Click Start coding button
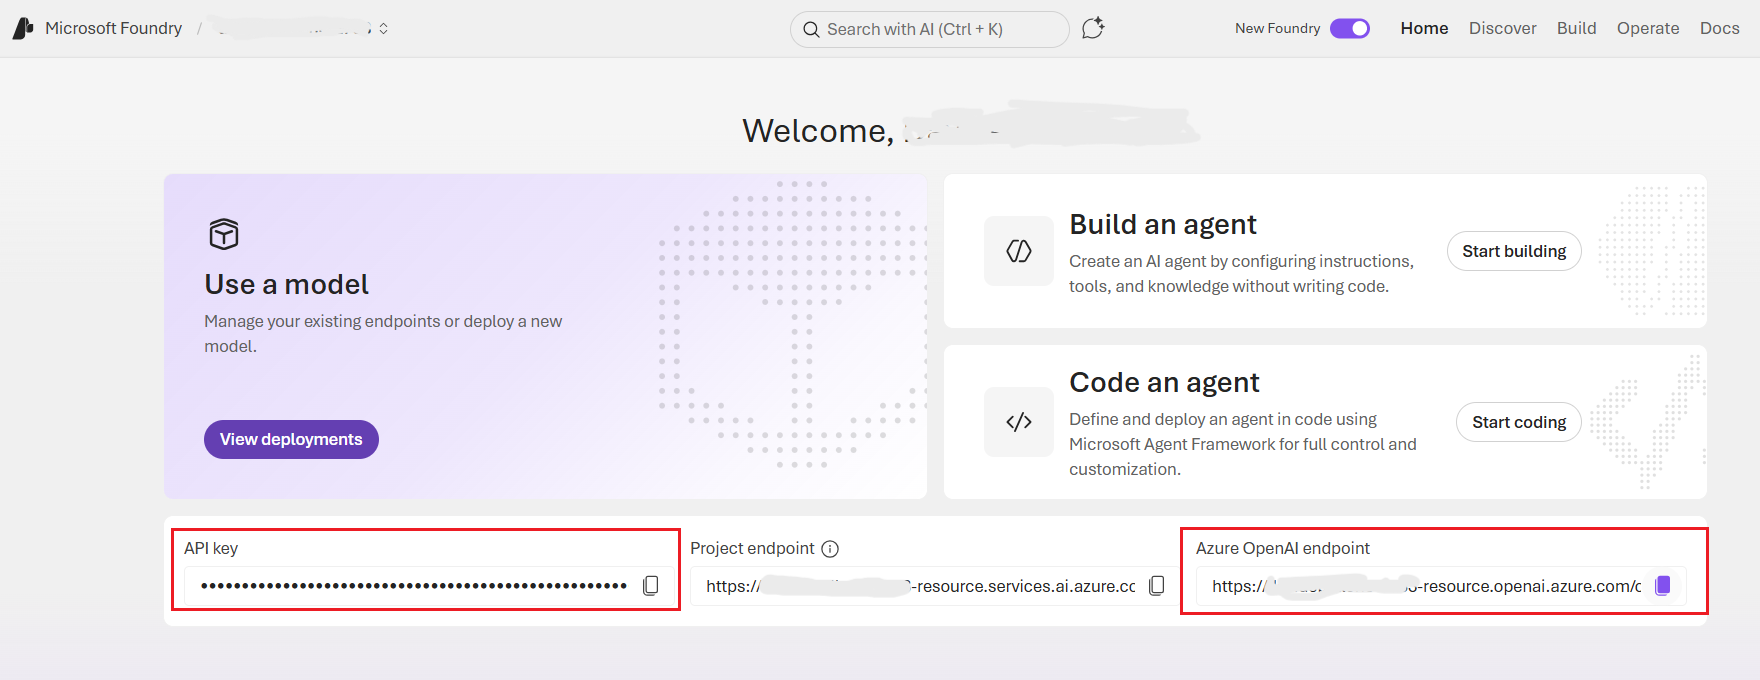 [x=1519, y=422]
